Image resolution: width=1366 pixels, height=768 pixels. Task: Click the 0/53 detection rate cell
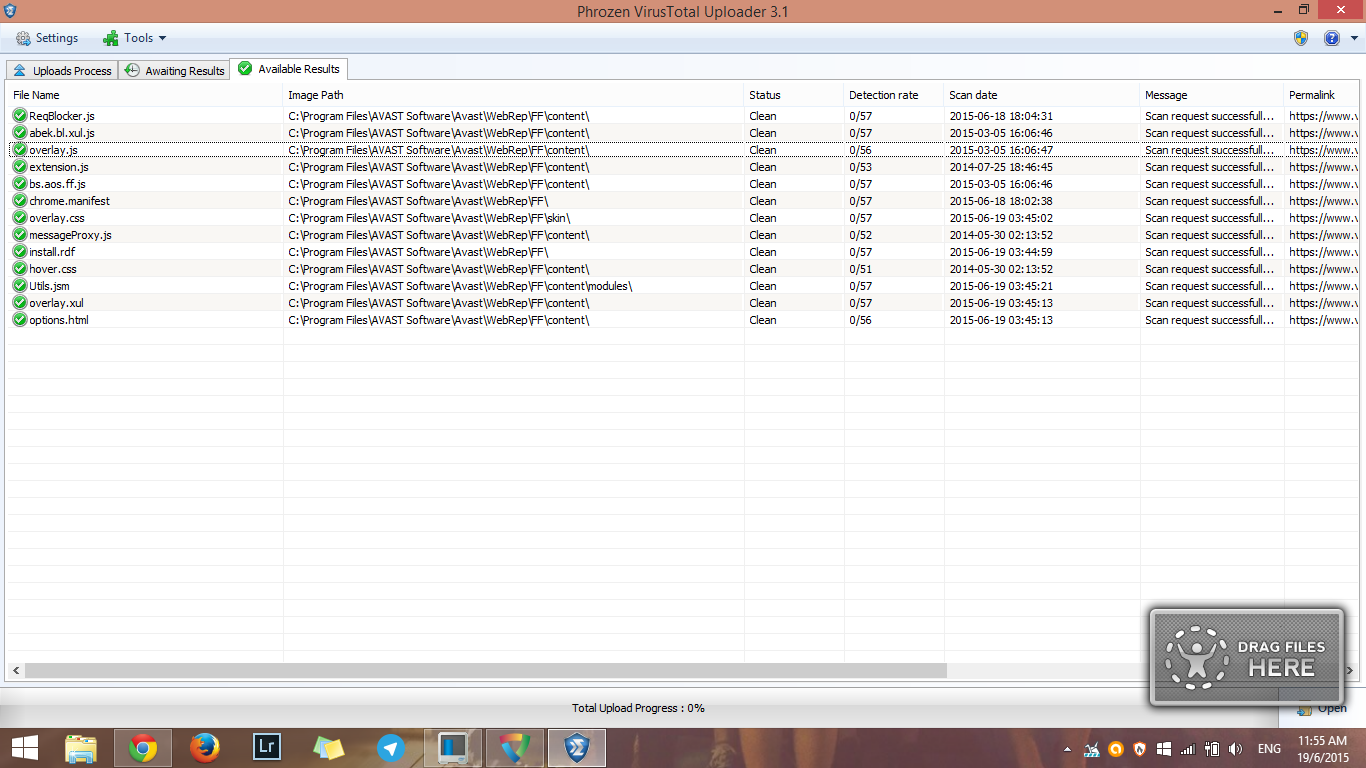tap(861, 167)
